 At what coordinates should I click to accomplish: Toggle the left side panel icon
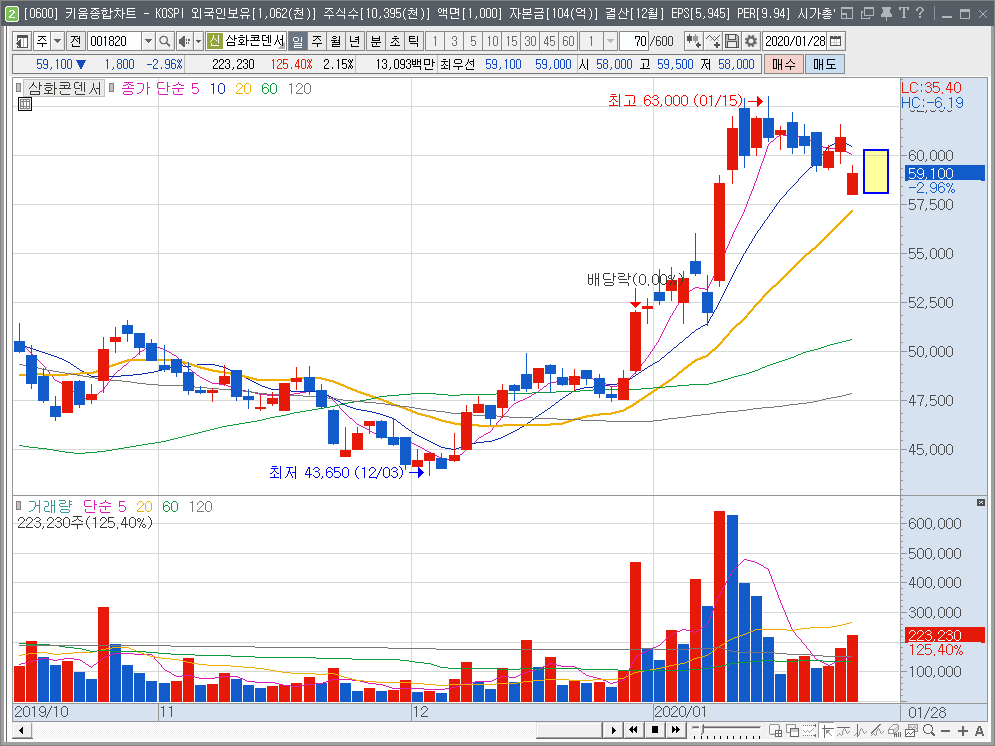pyautogui.click(x=22, y=41)
